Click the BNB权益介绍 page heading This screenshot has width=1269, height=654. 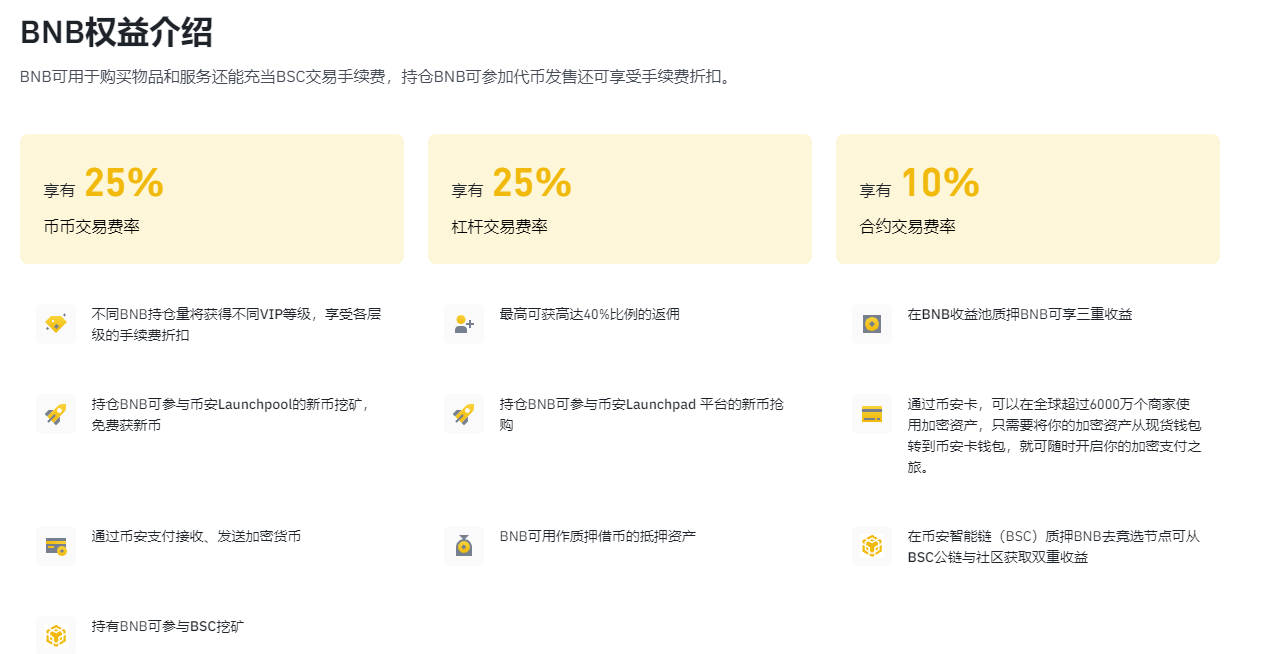tap(116, 33)
